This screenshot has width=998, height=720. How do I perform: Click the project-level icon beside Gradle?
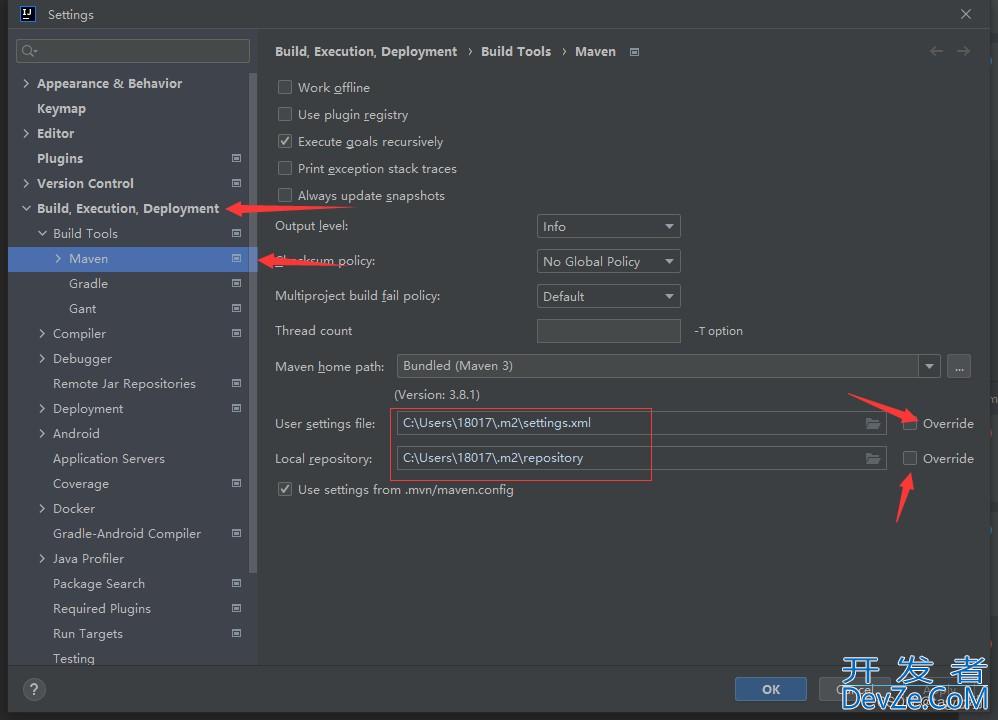(236, 283)
